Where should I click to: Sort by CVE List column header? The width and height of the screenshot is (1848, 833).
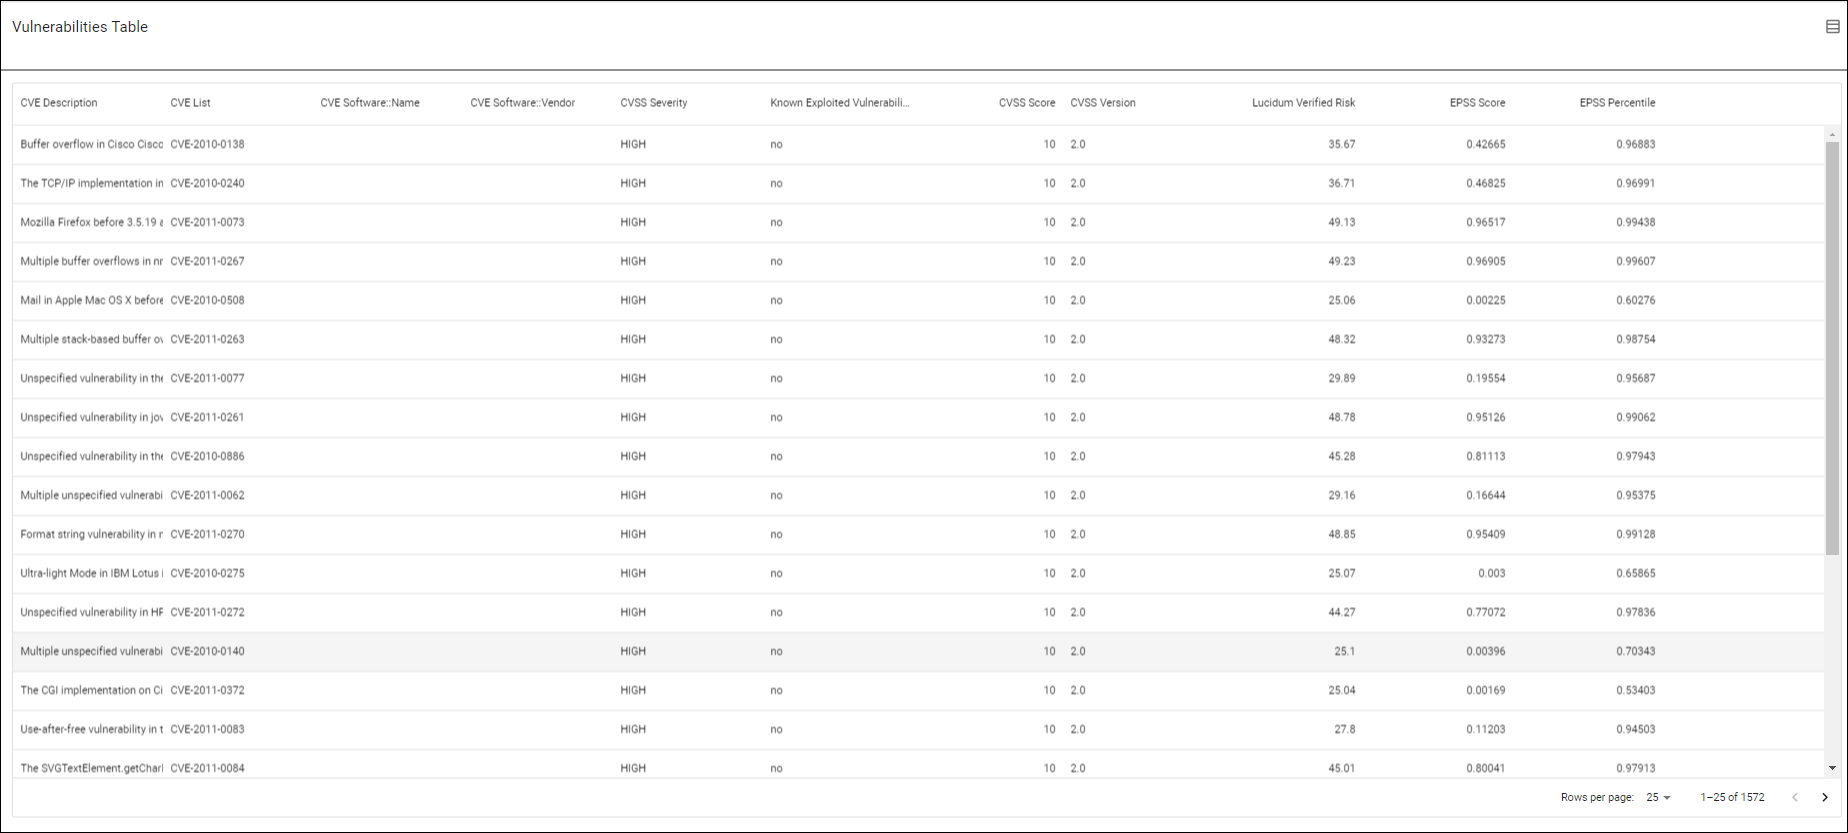point(190,103)
